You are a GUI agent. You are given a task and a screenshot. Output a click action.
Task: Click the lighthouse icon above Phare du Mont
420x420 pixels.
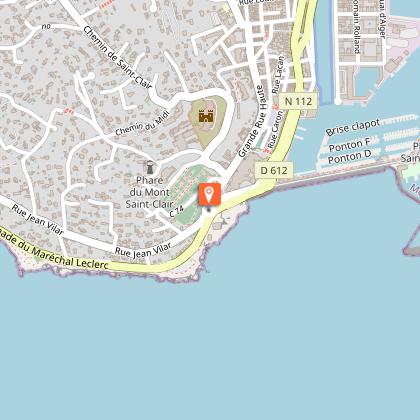[x=150, y=167]
